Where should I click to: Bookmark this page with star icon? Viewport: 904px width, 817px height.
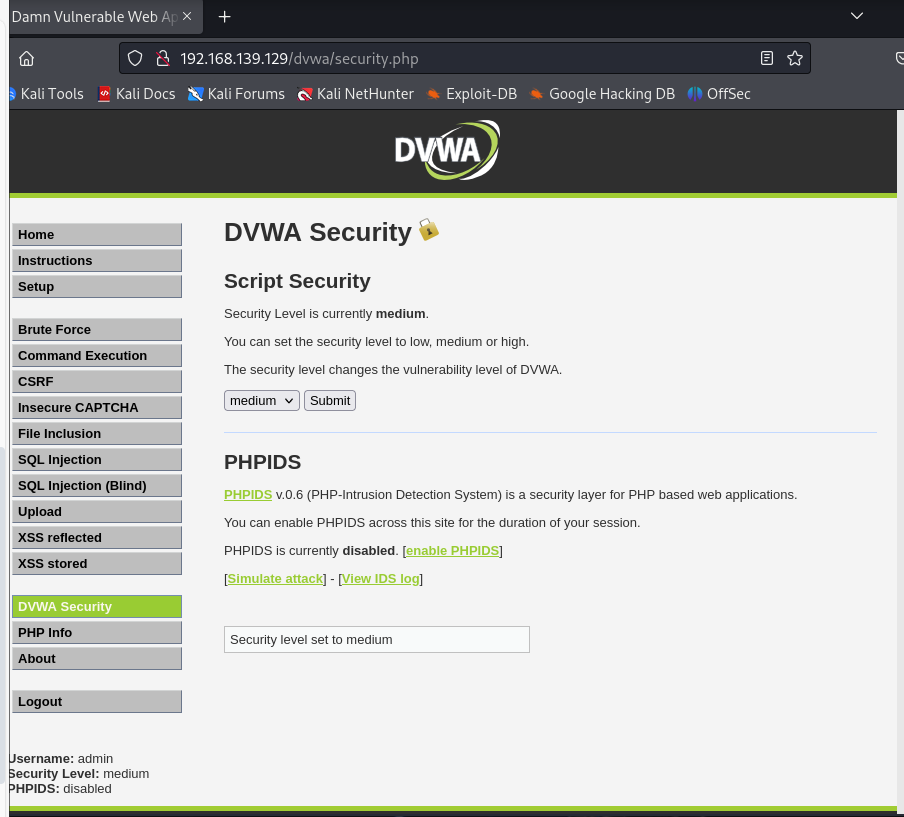pyautogui.click(x=795, y=58)
